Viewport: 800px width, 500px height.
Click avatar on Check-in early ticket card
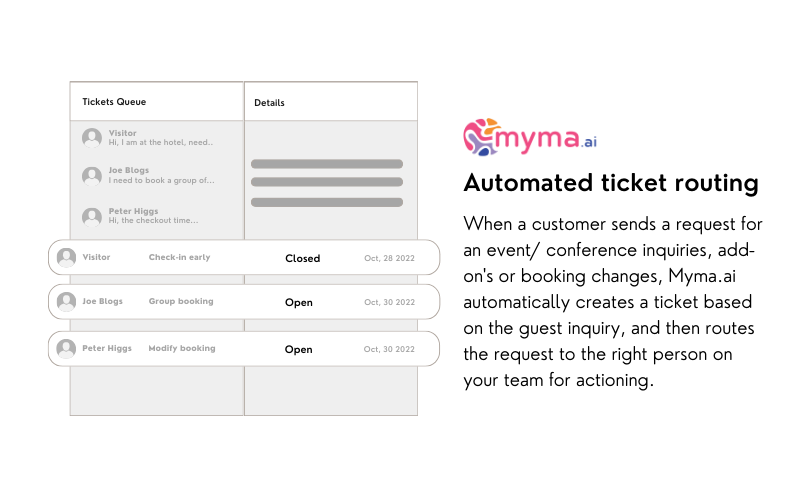coord(67,257)
